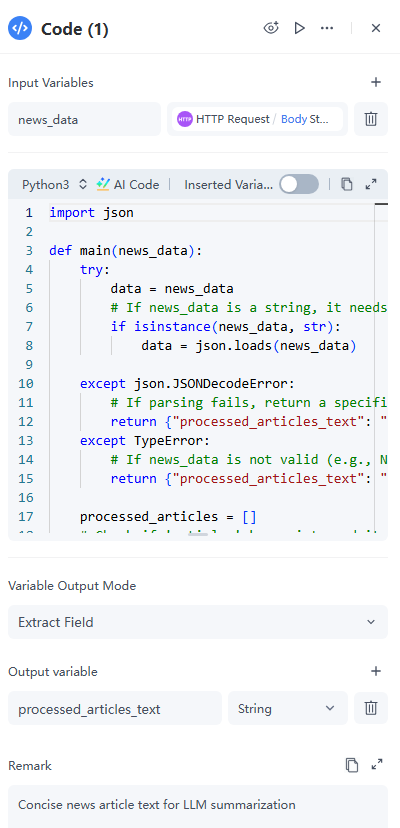Delete the processed_articles_text output variable

tap(371, 708)
